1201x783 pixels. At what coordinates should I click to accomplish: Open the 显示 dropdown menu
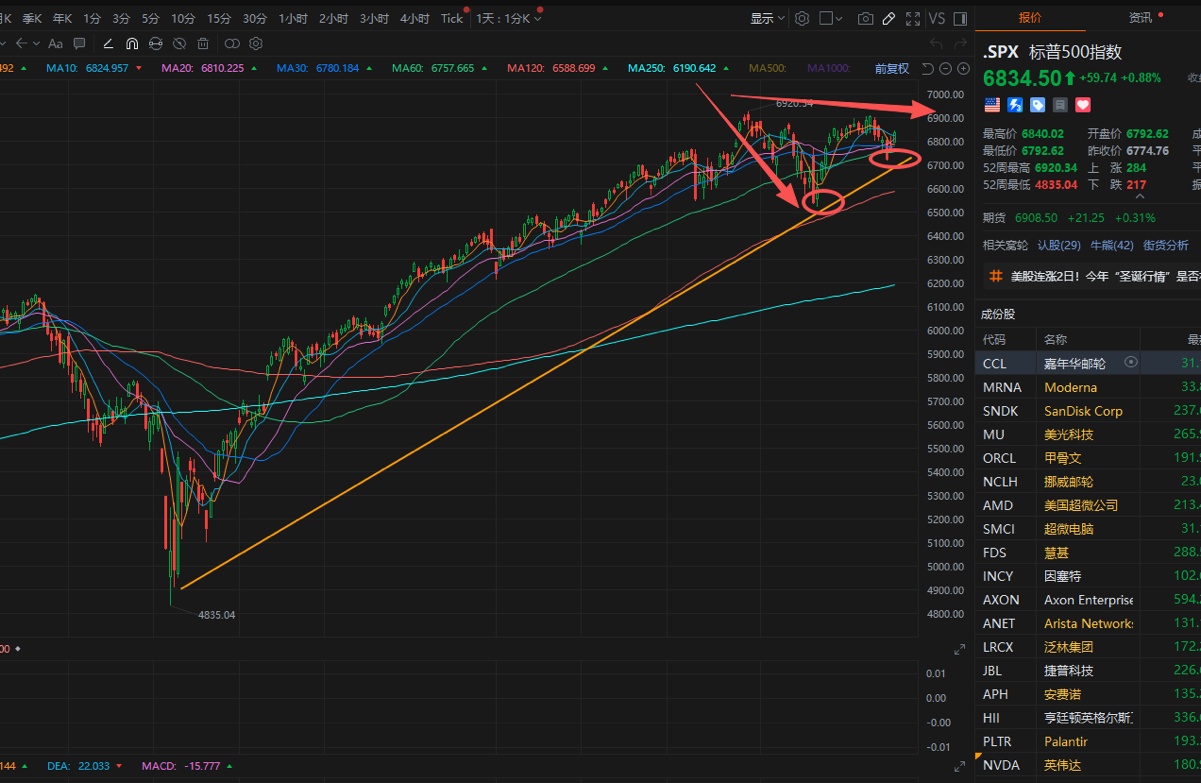click(767, 19)
